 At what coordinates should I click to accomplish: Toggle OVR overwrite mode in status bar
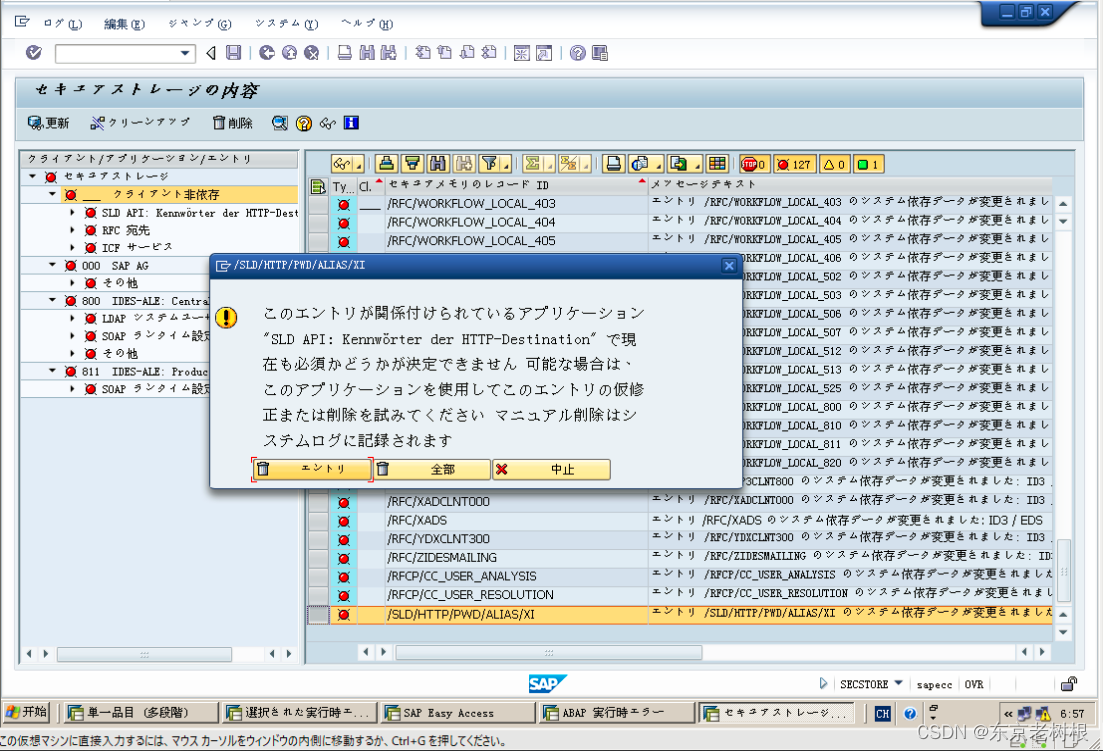[x=974, y=684]
